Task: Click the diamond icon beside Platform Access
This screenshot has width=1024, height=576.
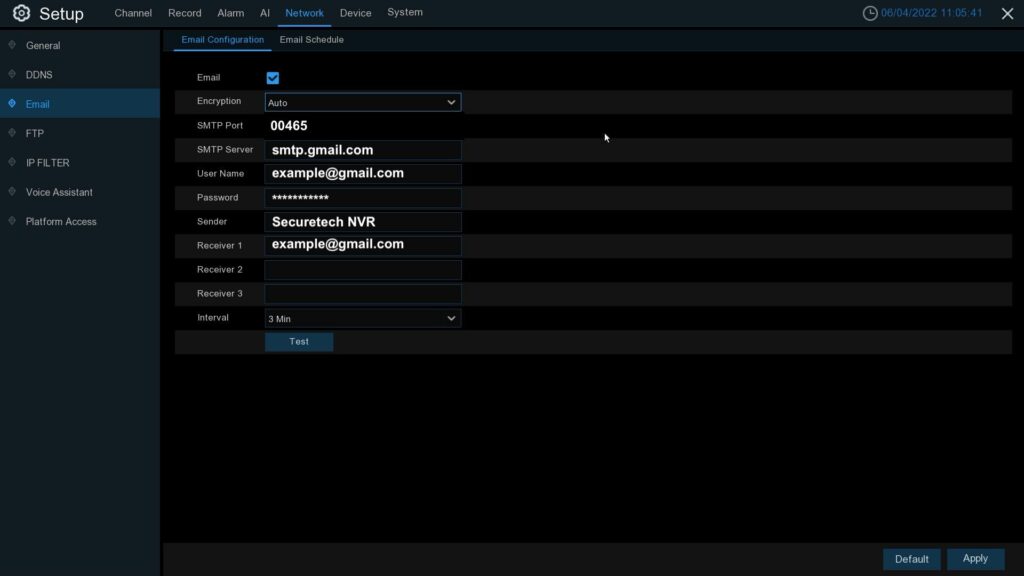Action: pos(12,221)
